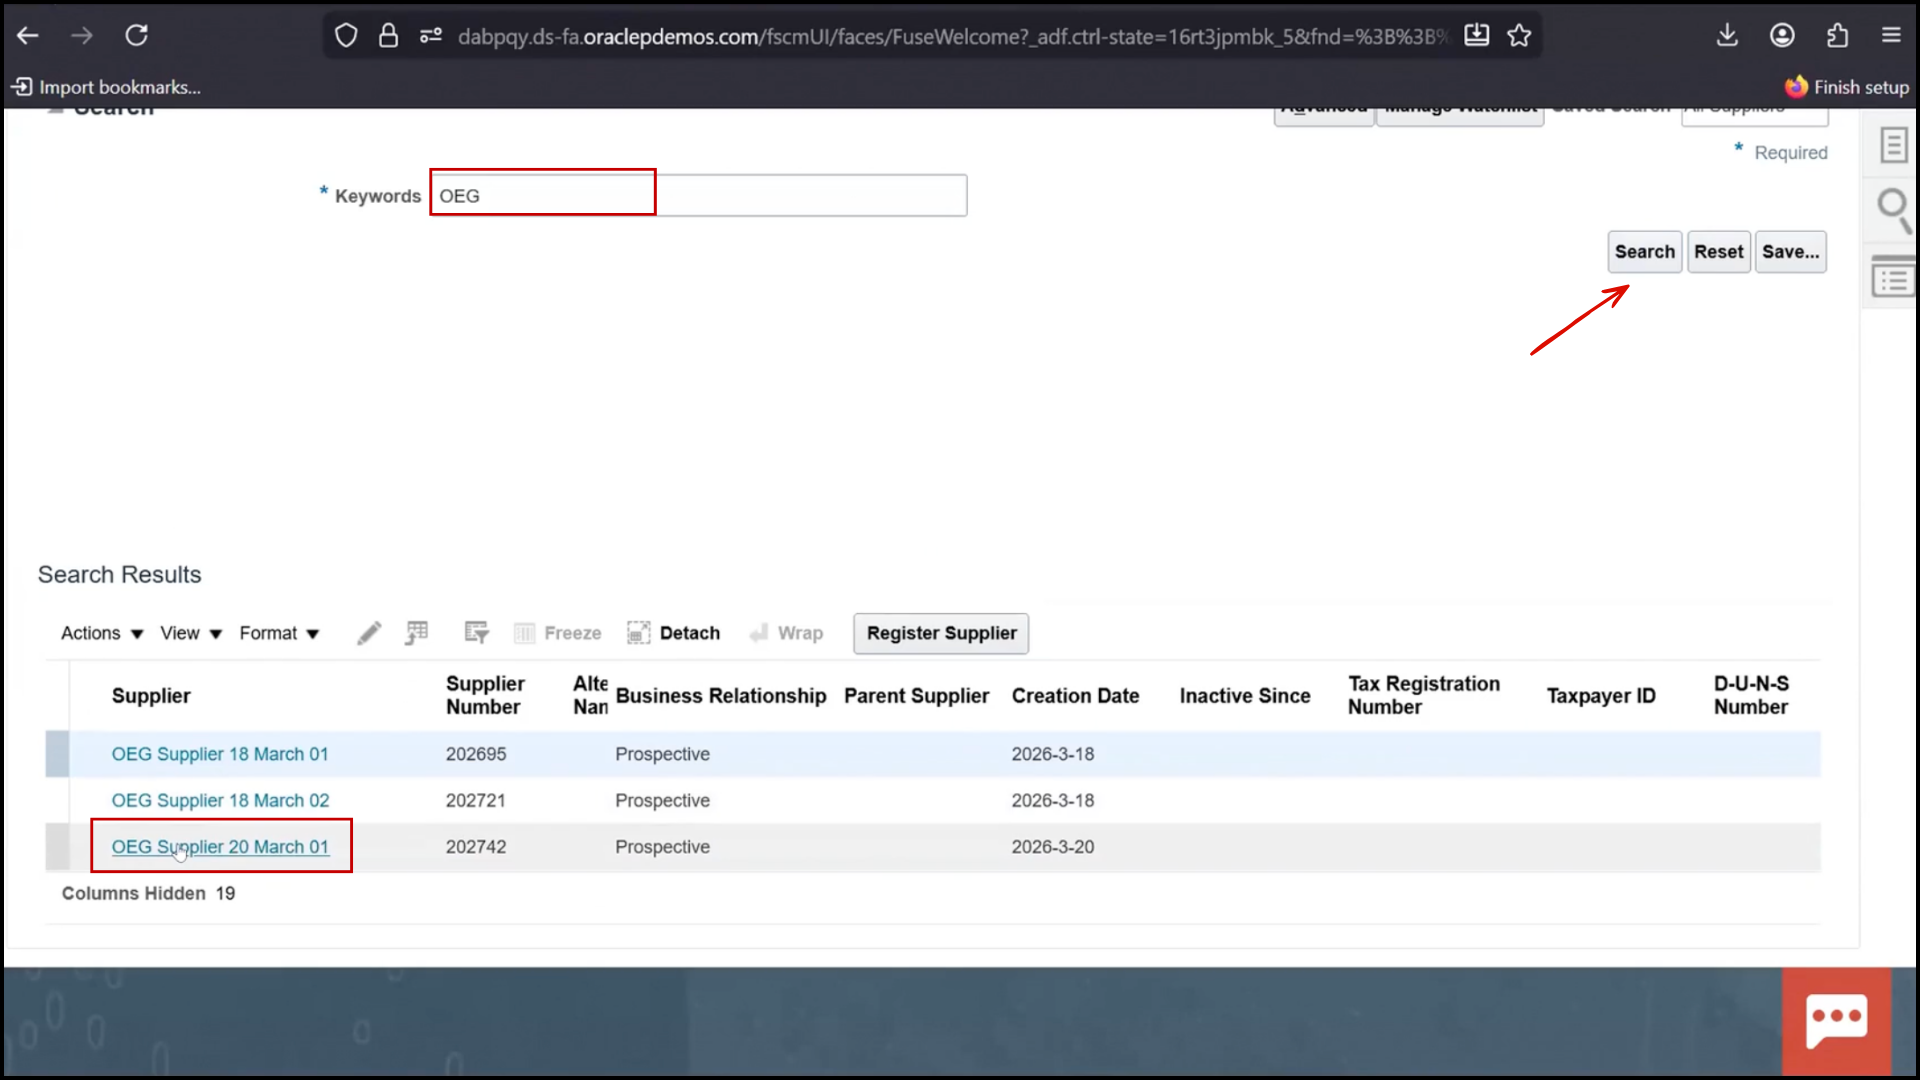Open the Actions dropdown menu
This screenshot has width=1920, height=1080.
(x=99, y=632)
